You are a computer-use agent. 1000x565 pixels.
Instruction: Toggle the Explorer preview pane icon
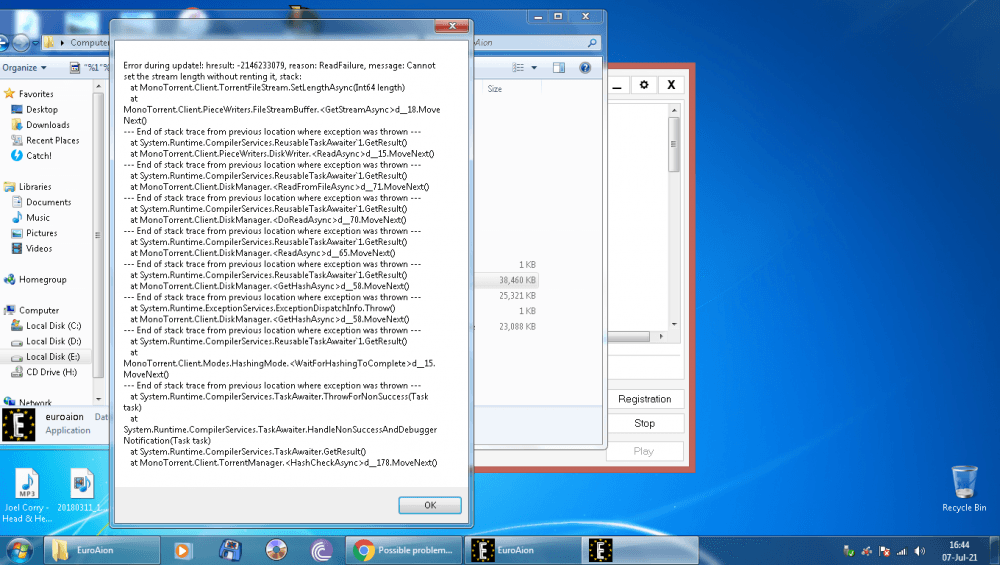(x=559, y=68)
